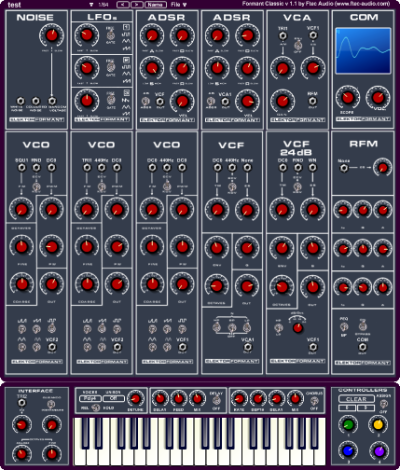Image resolution: width=400 pixels, height=470 pixels.
Task: Toggle the Chorus effect on/off switch
Action: (314, 400)
